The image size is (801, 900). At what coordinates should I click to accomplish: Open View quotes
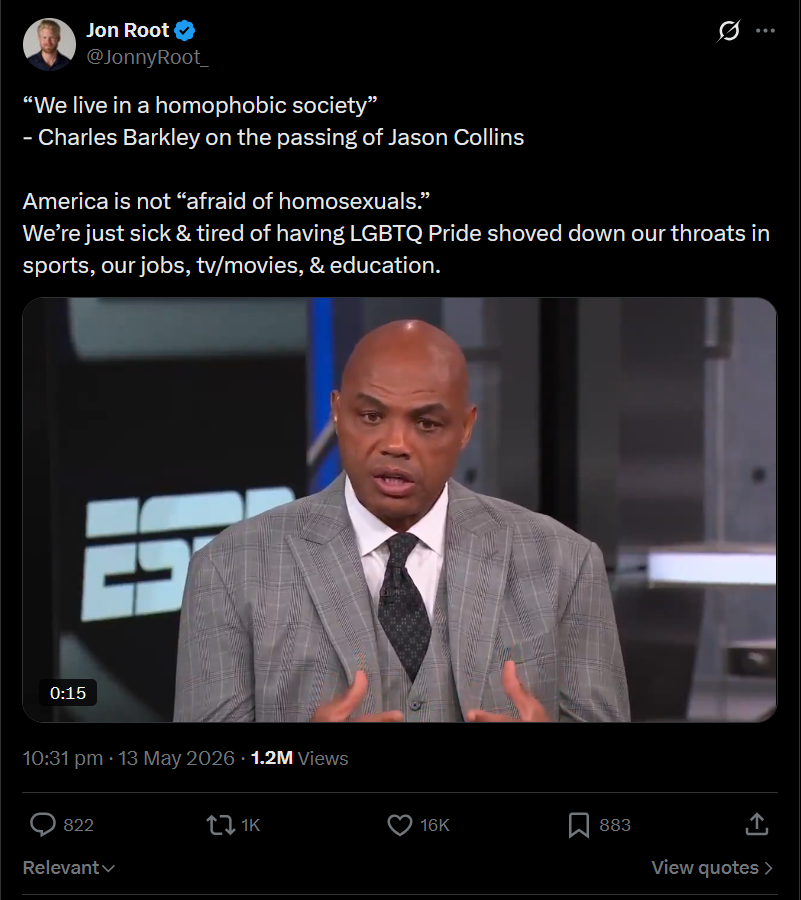pyautogui.click(x=712, y=867)
